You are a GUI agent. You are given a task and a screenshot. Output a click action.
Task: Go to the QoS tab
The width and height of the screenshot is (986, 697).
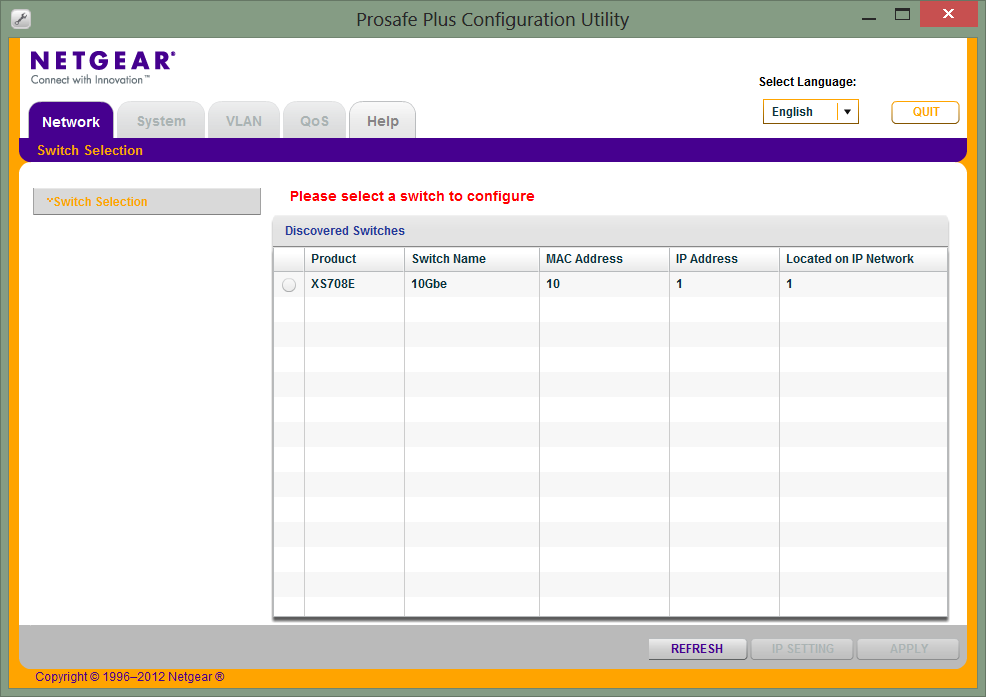click(x=314, y=121)
